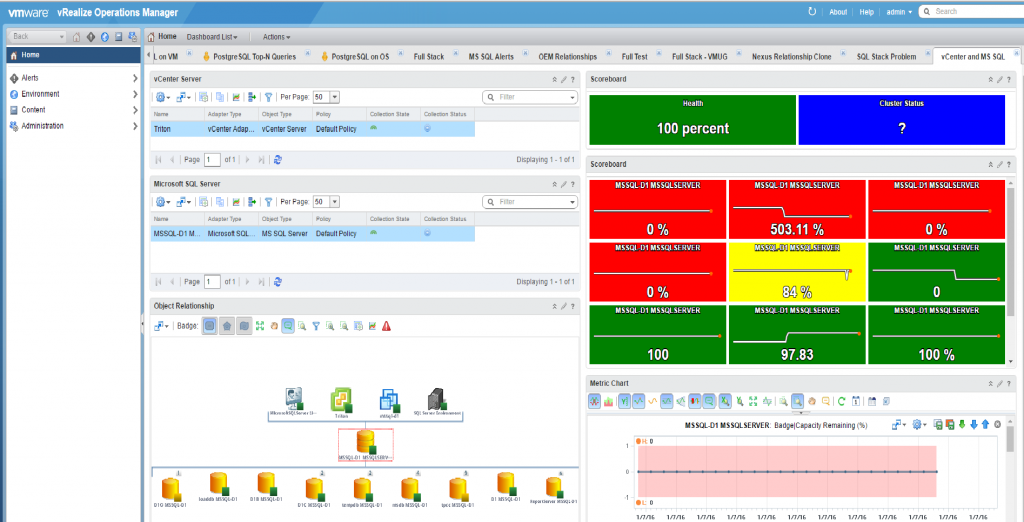Refresh the Microsoft SQL Server list pager
This screenshot has height=522, width=1024.
click(x=278, y=282)
